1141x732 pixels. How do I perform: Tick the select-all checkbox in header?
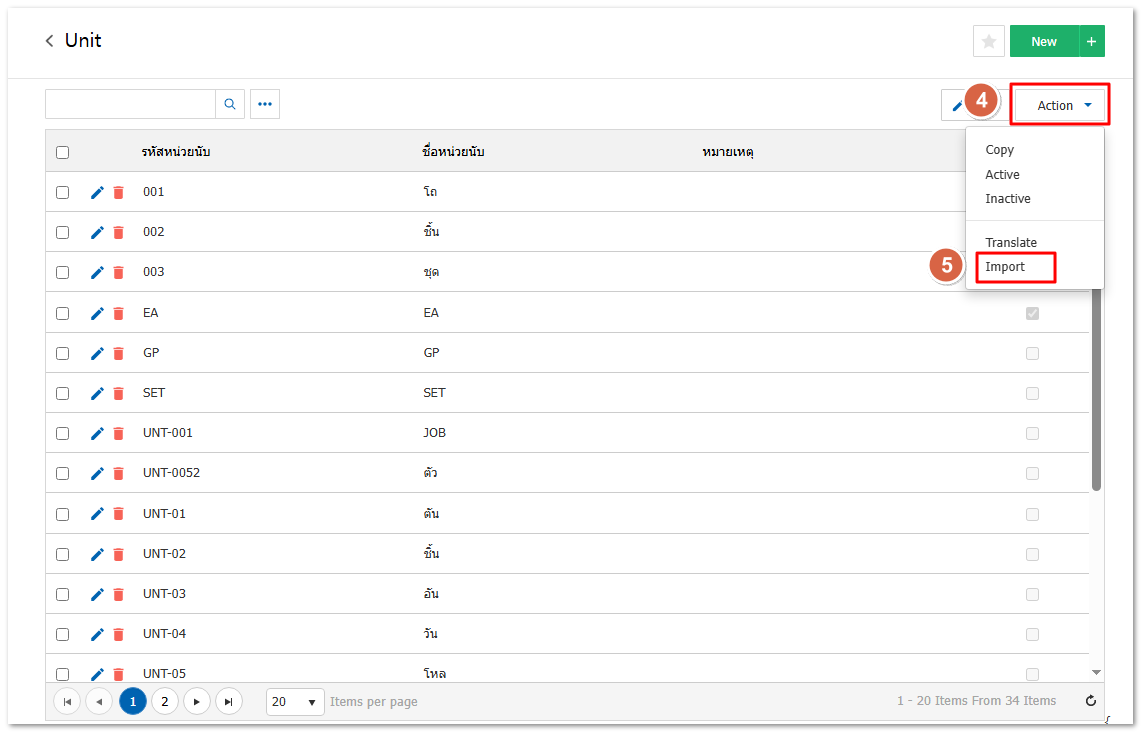tap(63, 152)
